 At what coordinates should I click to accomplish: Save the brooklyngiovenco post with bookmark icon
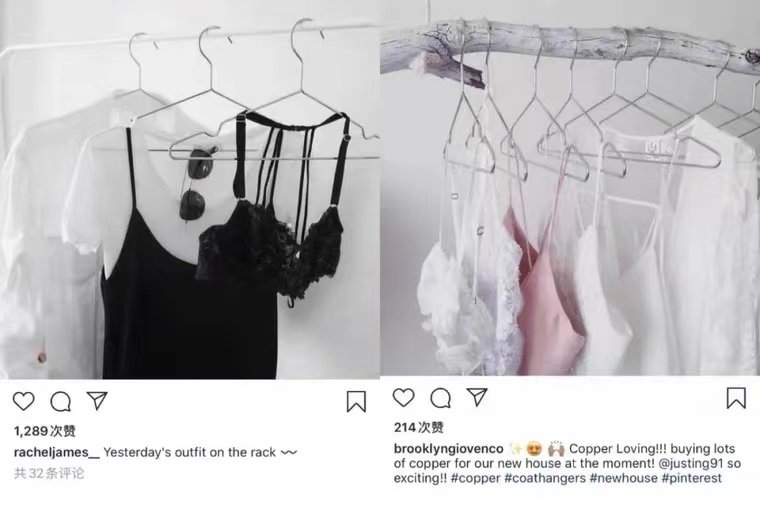click(x=736, y=398)
